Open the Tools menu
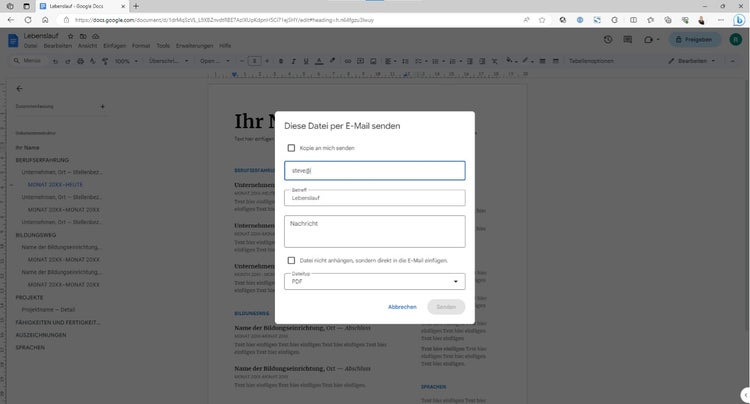This screenshot has width=750, height=404. coord(163,46)
